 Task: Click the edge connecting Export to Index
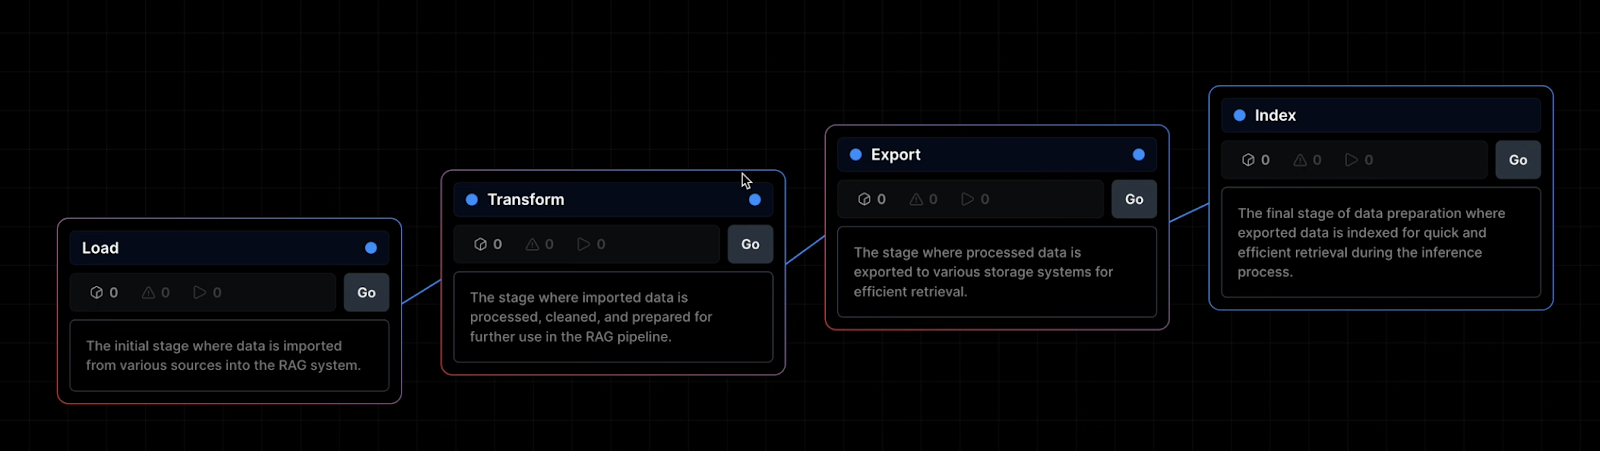click(1189, 212)
